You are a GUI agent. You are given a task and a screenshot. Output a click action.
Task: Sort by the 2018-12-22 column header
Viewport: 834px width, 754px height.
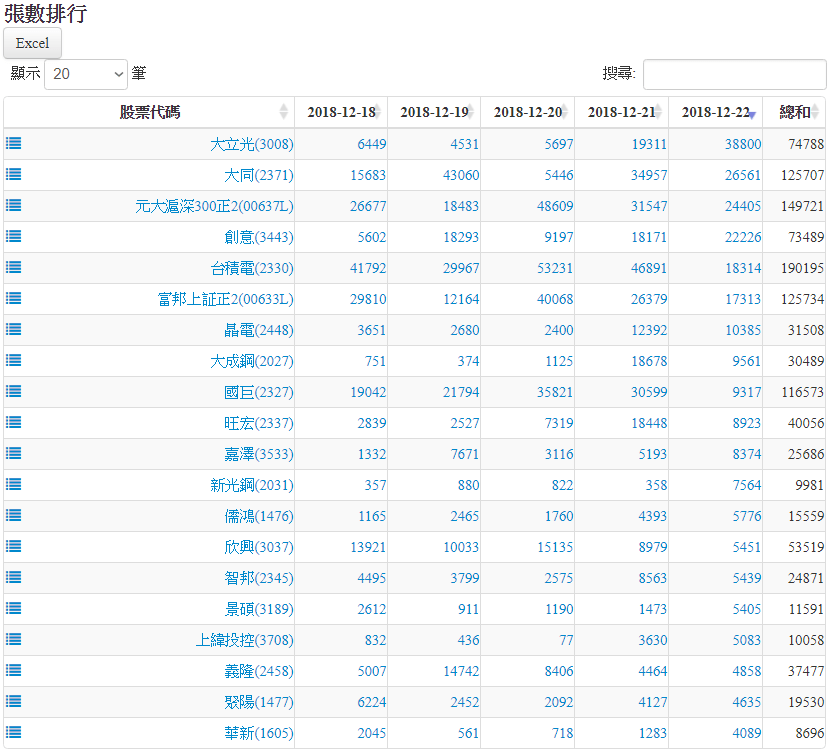coord(715,112)
